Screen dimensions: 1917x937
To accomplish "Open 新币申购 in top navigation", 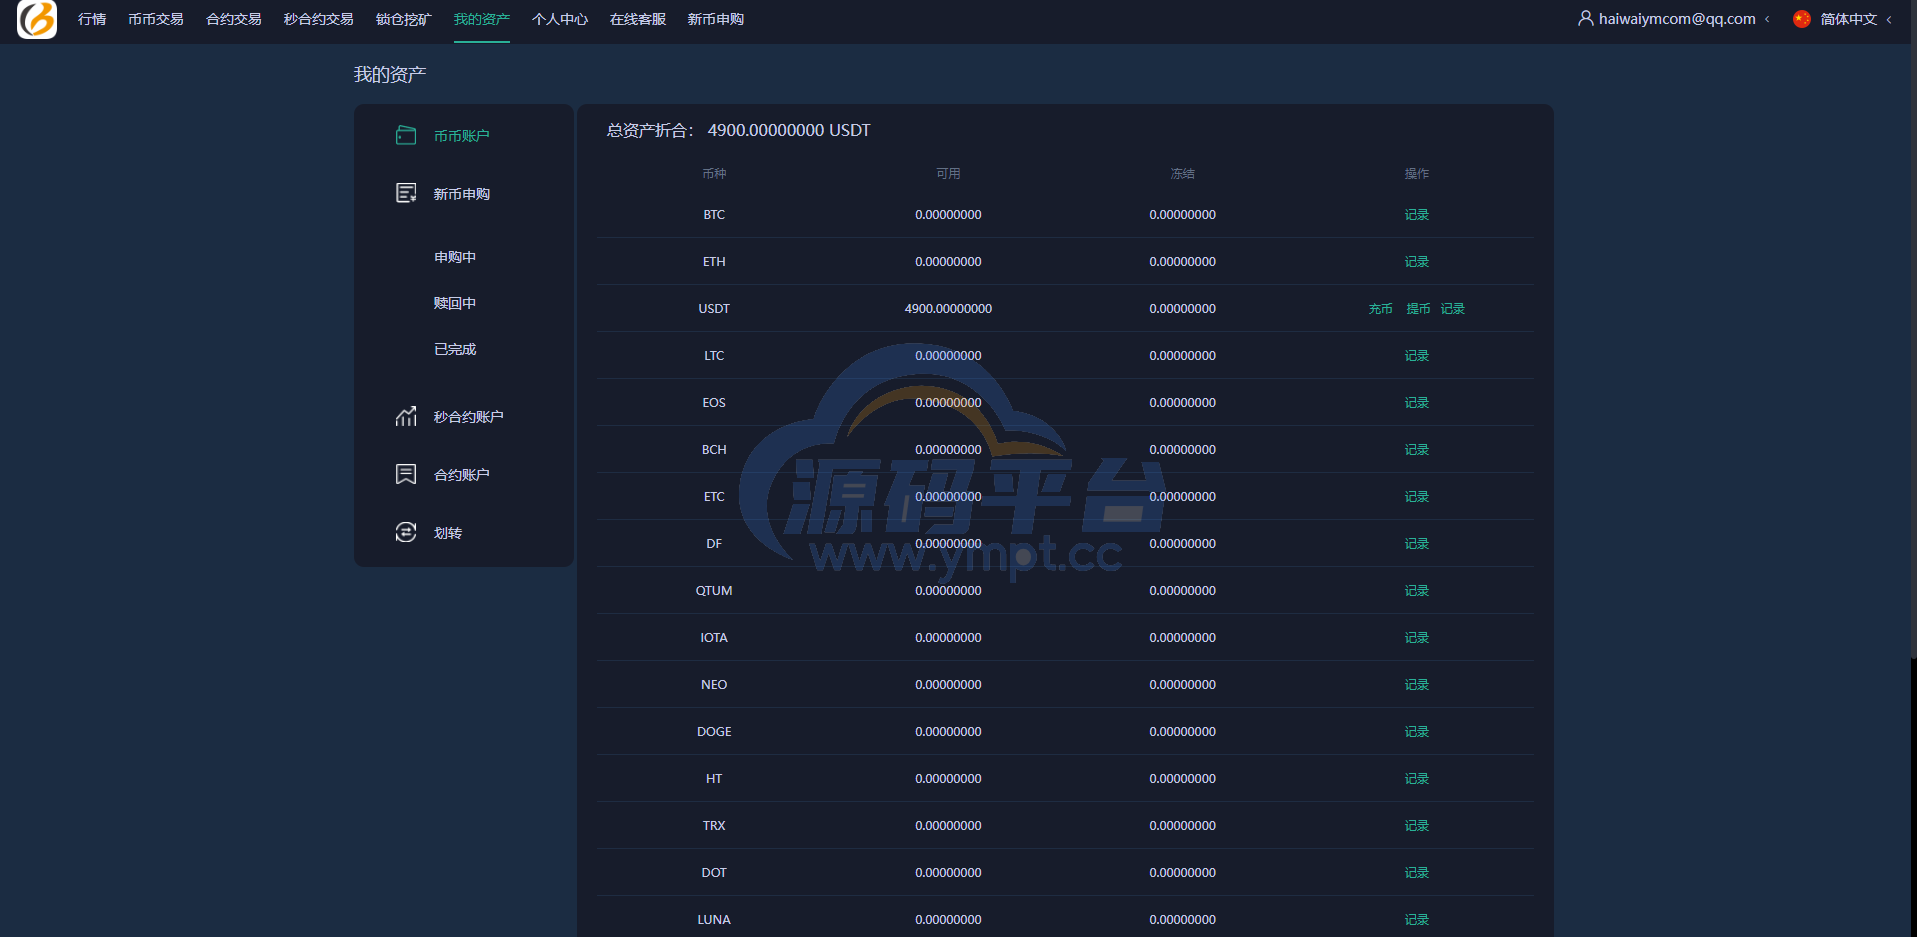I will (716, 19).
